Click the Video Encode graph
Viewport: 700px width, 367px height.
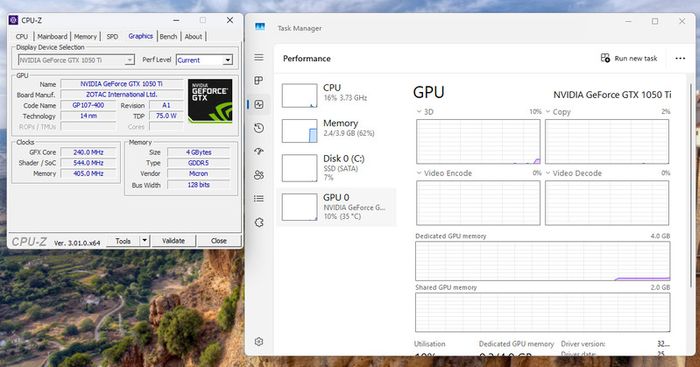point(478,203)
